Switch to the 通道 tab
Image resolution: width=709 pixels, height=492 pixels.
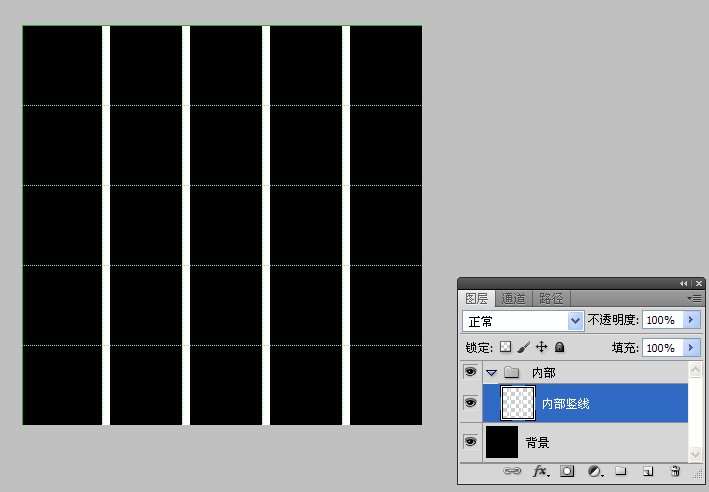point(513,298)
